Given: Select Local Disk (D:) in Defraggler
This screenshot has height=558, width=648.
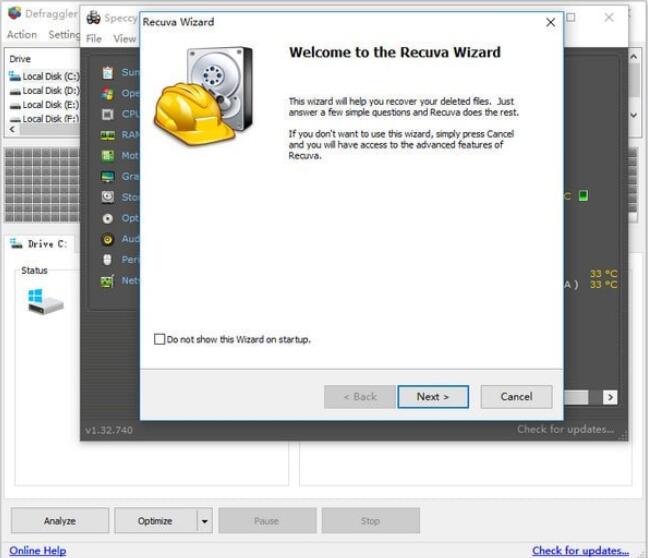Looking at the screenshot, I should (x=44, y=91).
